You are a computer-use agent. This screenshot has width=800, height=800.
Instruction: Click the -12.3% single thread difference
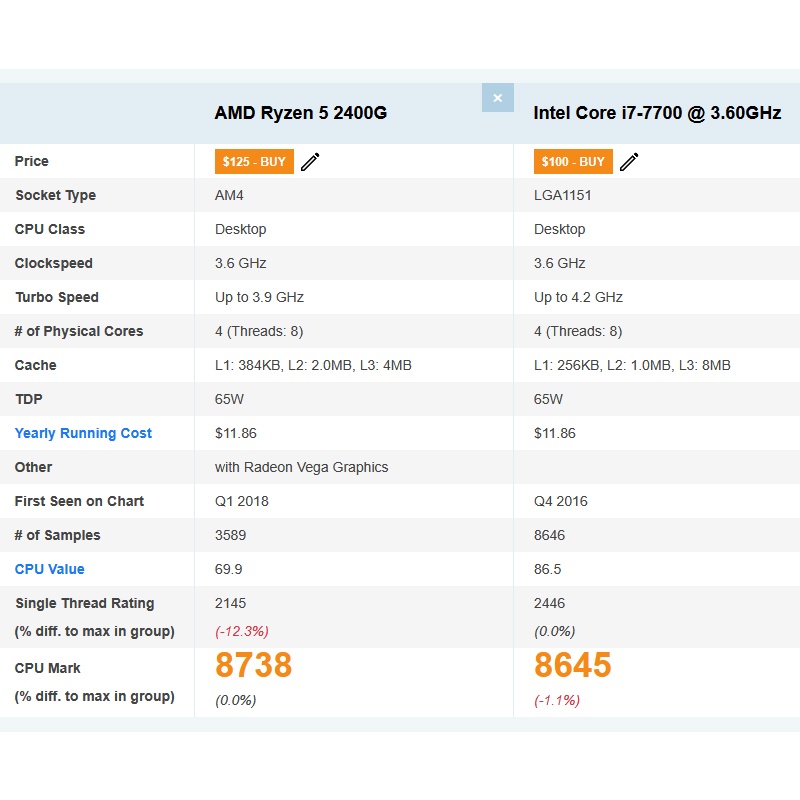[x=242, y=631]
